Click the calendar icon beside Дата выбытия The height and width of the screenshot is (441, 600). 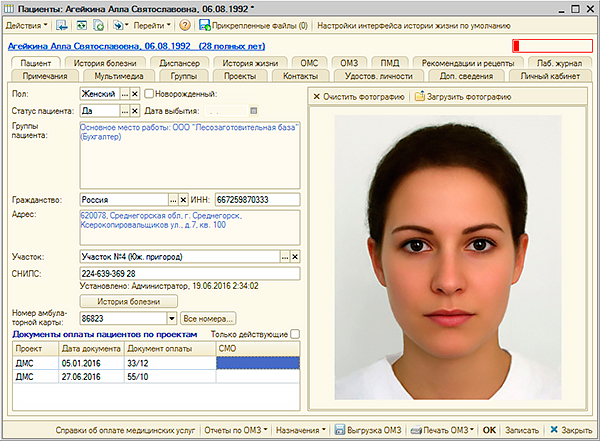tap(255, 110)
